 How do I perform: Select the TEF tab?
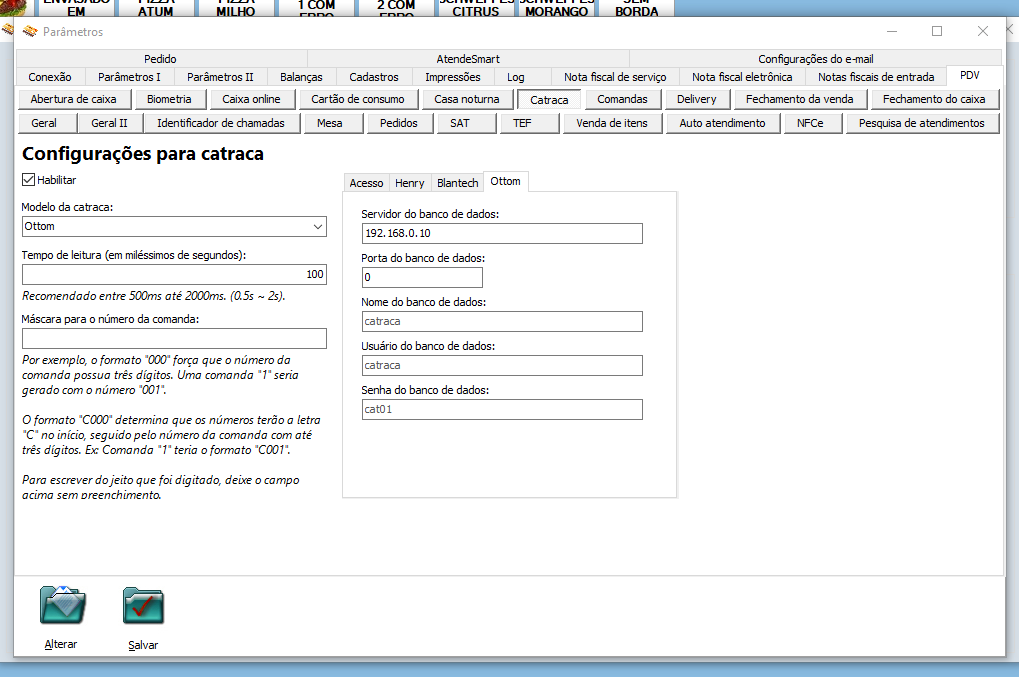point(530,122)
